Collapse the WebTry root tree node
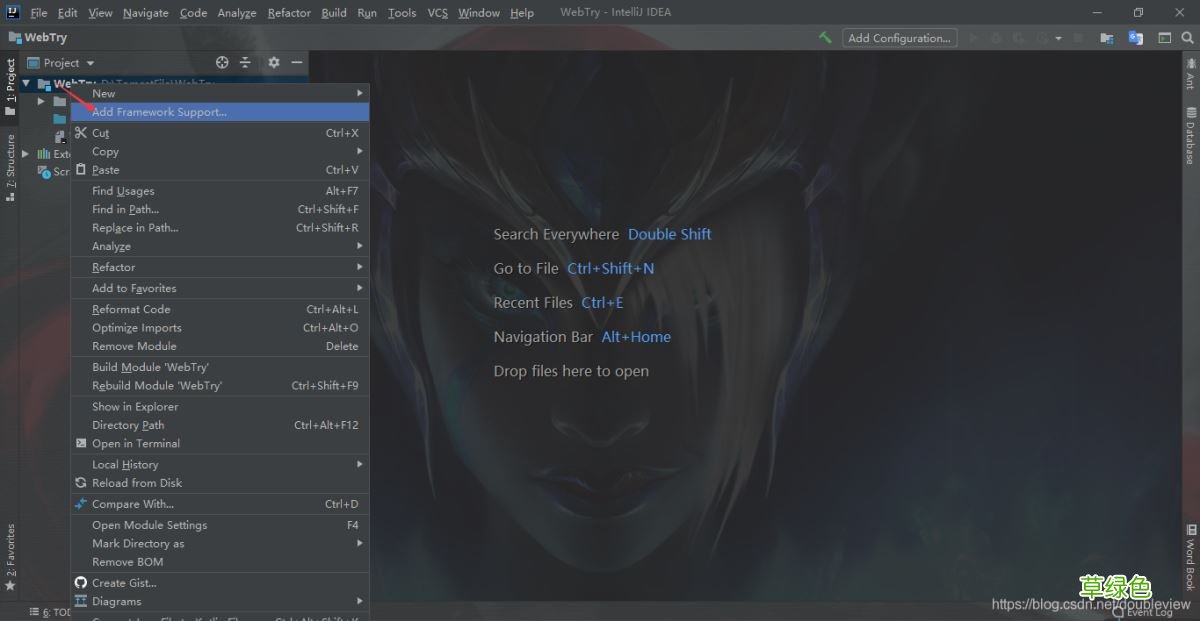The height and width of the screenshot is (621, 1200). (26, 84)
